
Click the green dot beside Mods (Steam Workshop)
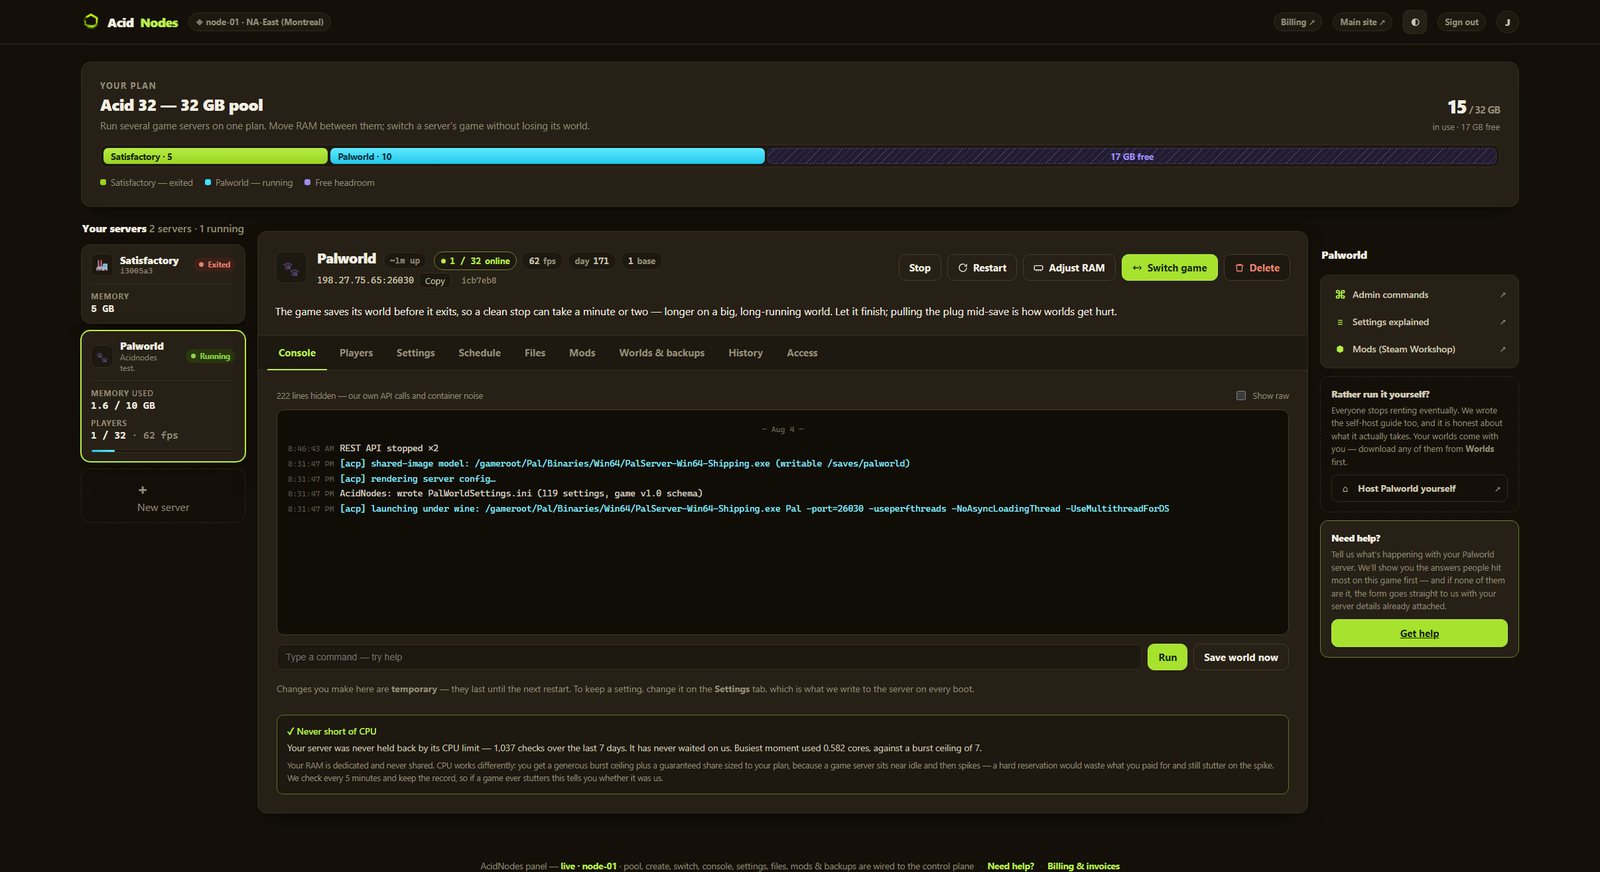[x=1340, y=349]
